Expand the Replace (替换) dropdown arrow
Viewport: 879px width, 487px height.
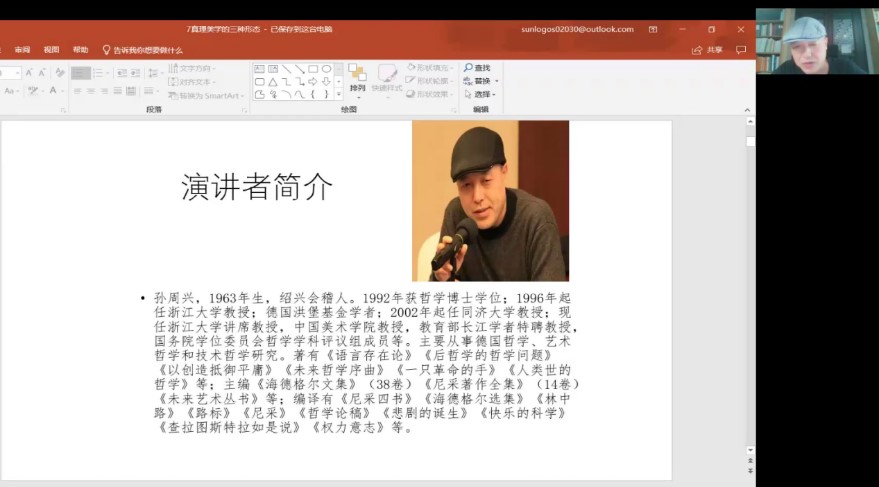(497, 81)
